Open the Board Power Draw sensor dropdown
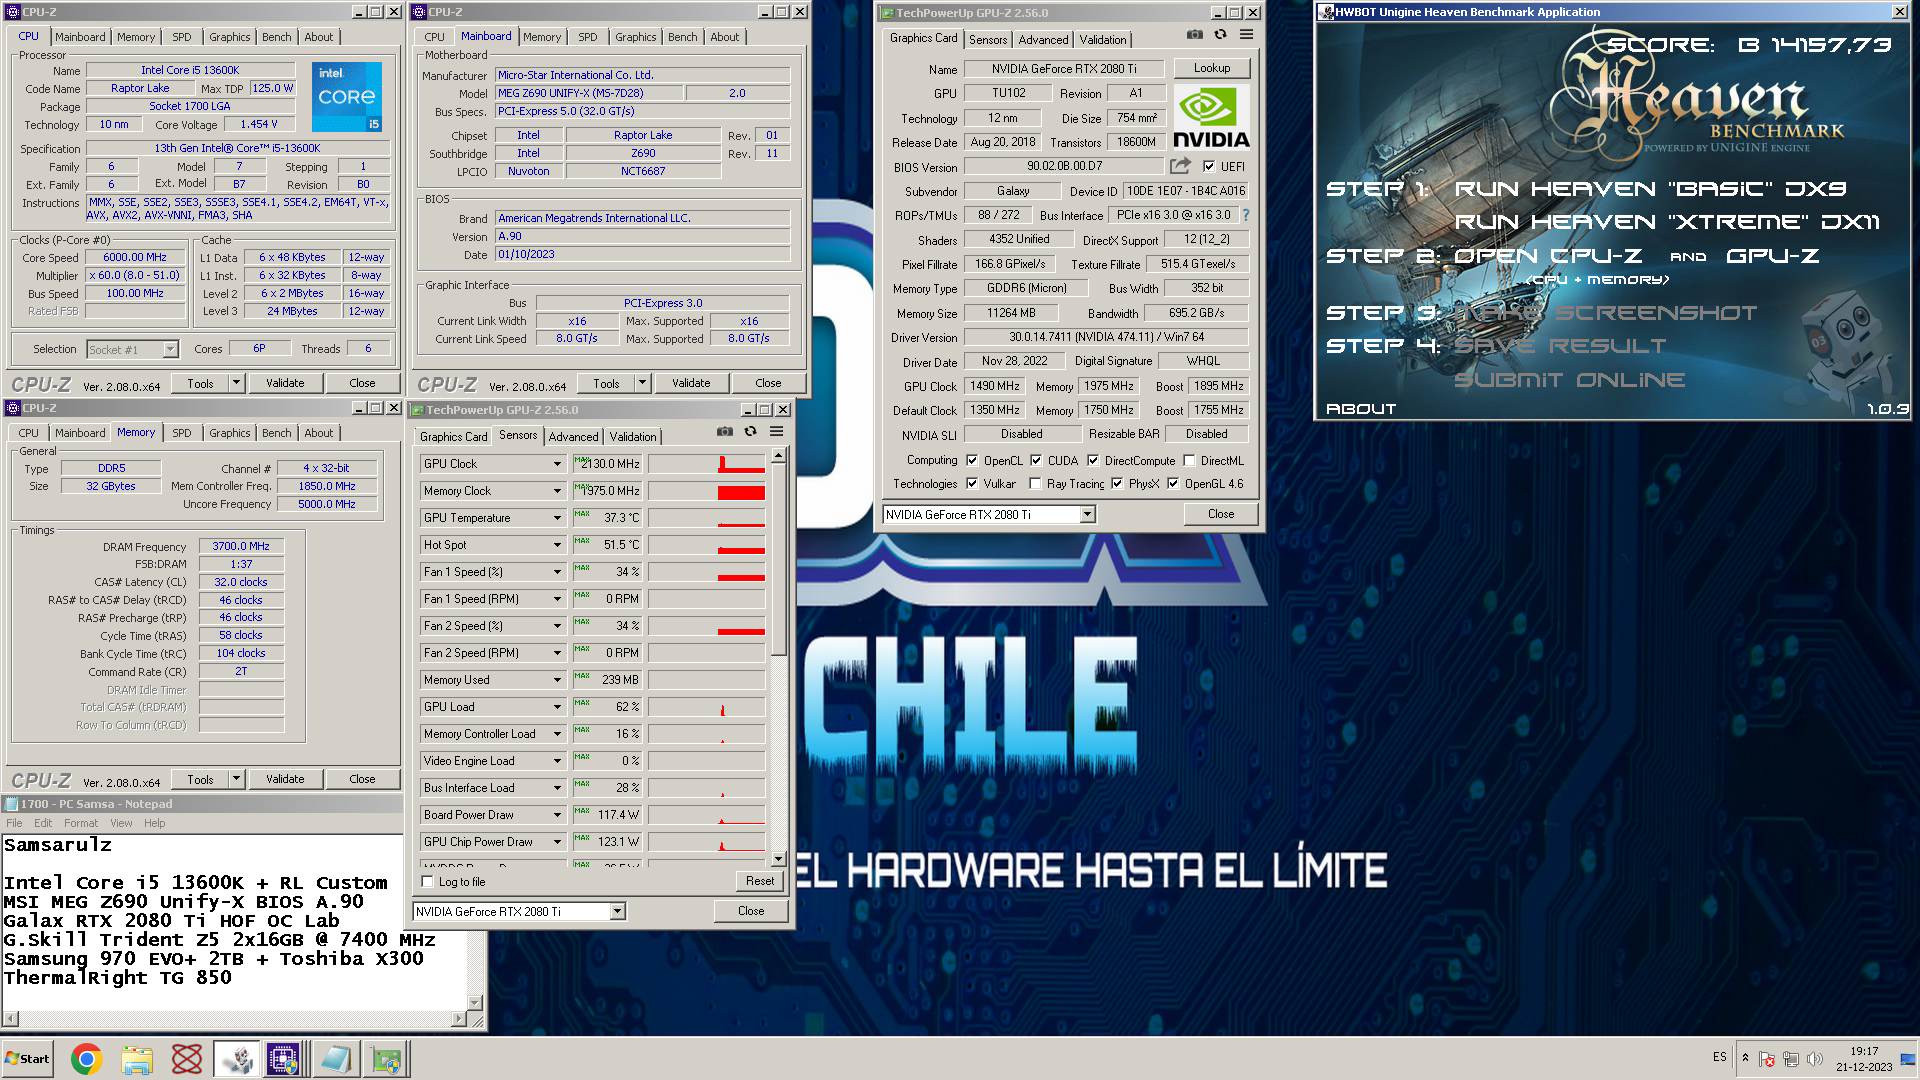Viewport: 1920px width, 1080px height. point(557,815)
